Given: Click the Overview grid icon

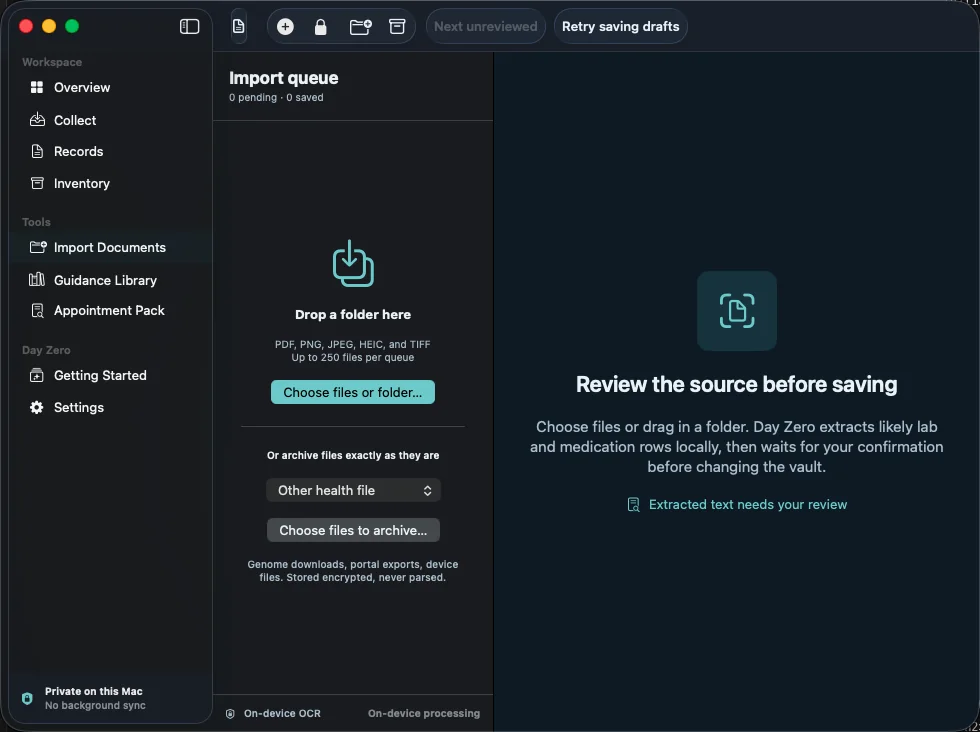Looking at the screenshot, I should (37, 88).
